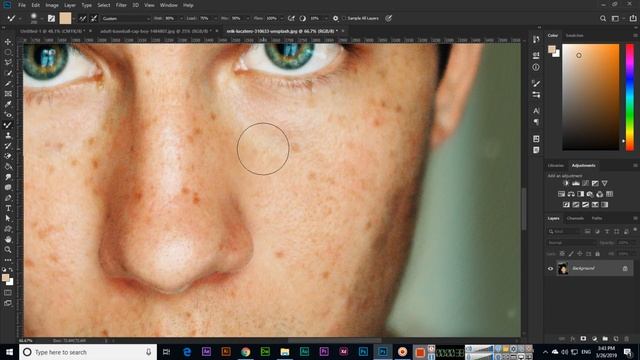Screen dimensions: 640x360
Task: Toggle Lock image pixels brush icon
Action: point(571,254)
